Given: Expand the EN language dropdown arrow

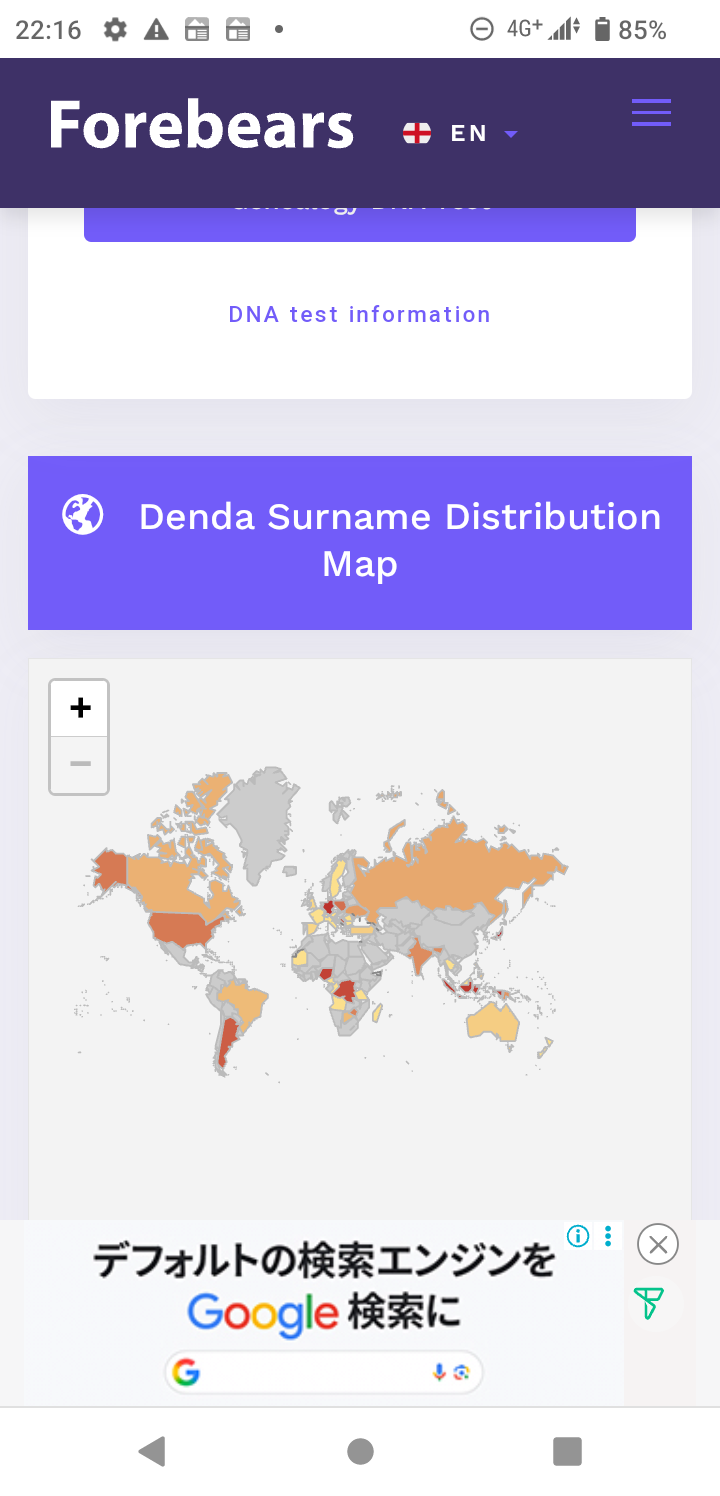Looking at the screenshot, I should click(511, 134).
